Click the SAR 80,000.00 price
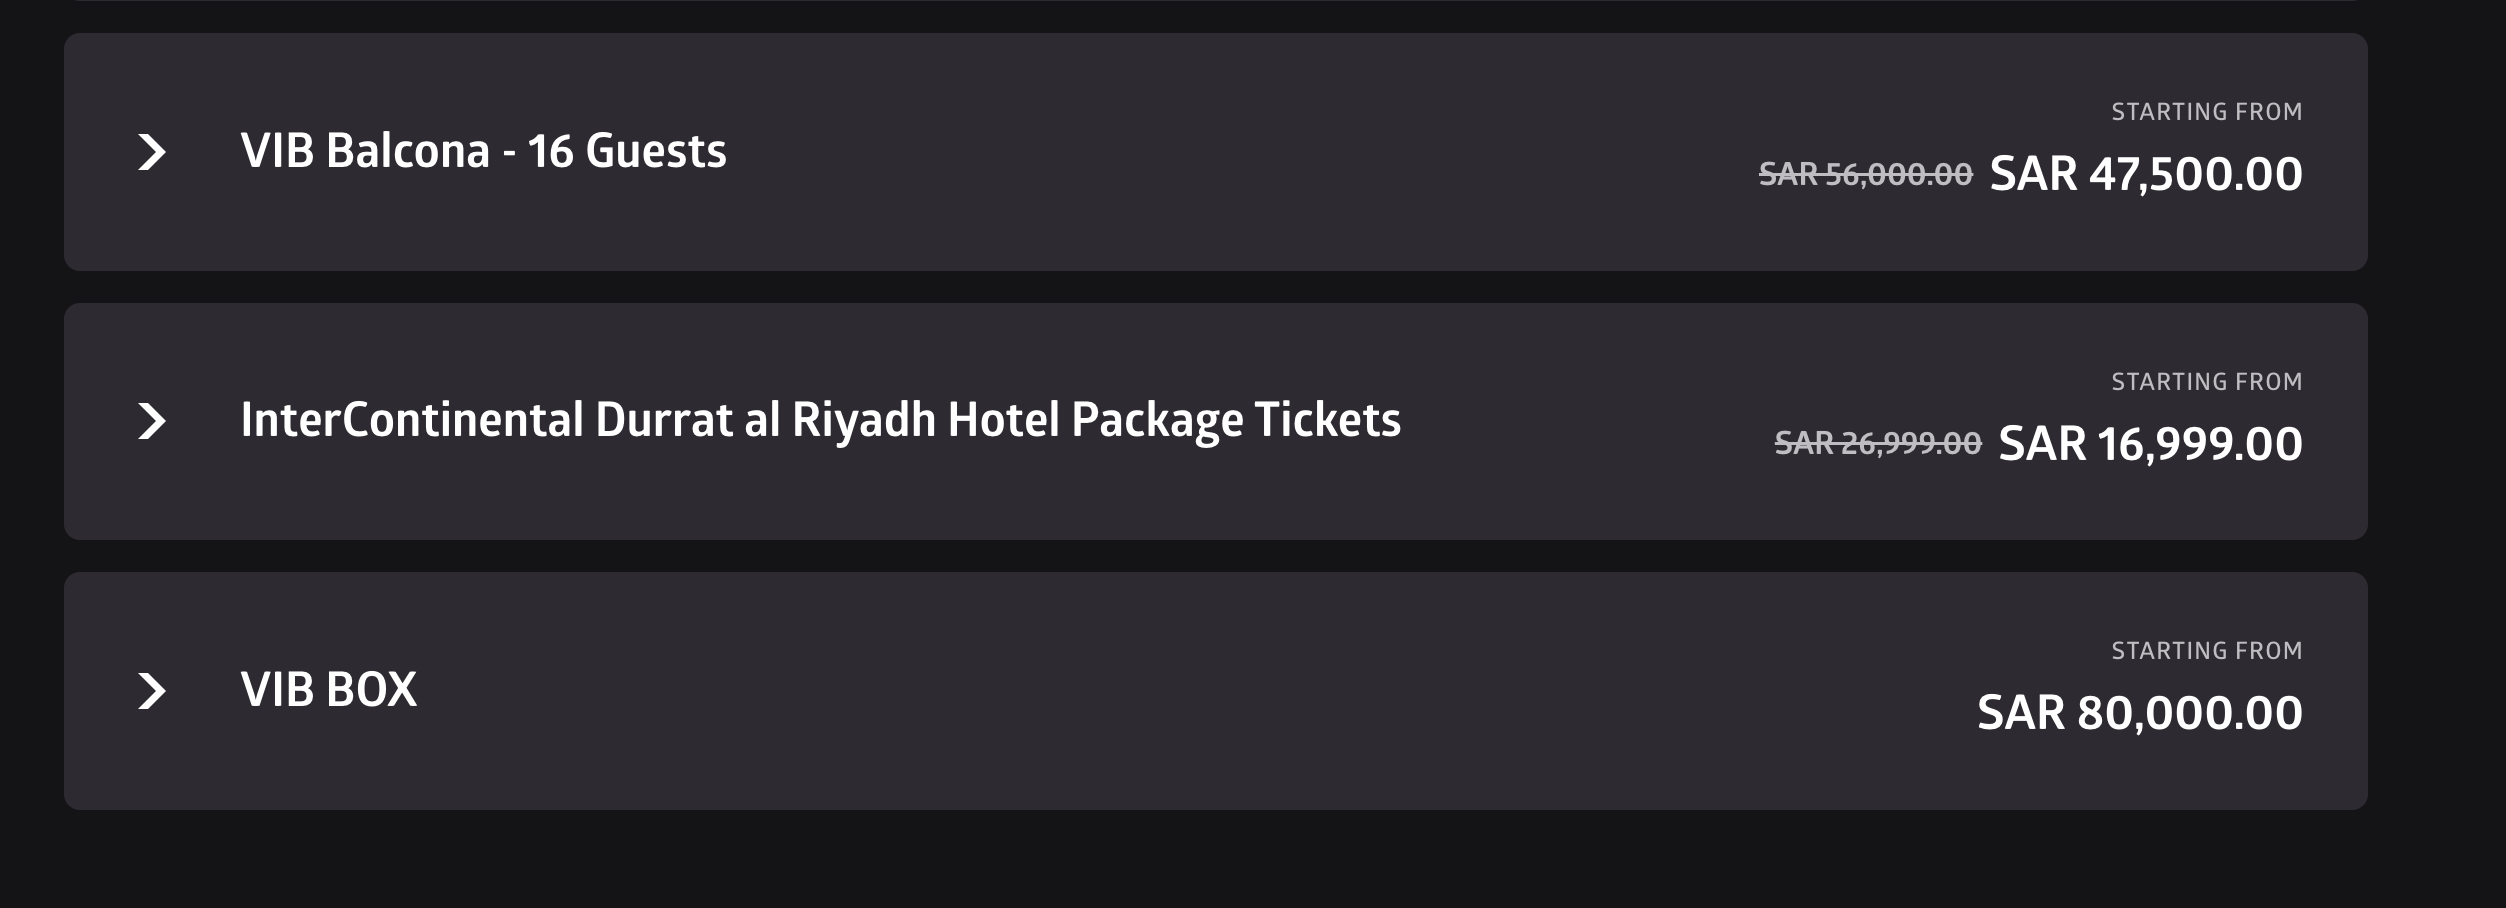The width and height of the screenshot is (2506, 908). pyautogui.click(x=2139, y=713)
